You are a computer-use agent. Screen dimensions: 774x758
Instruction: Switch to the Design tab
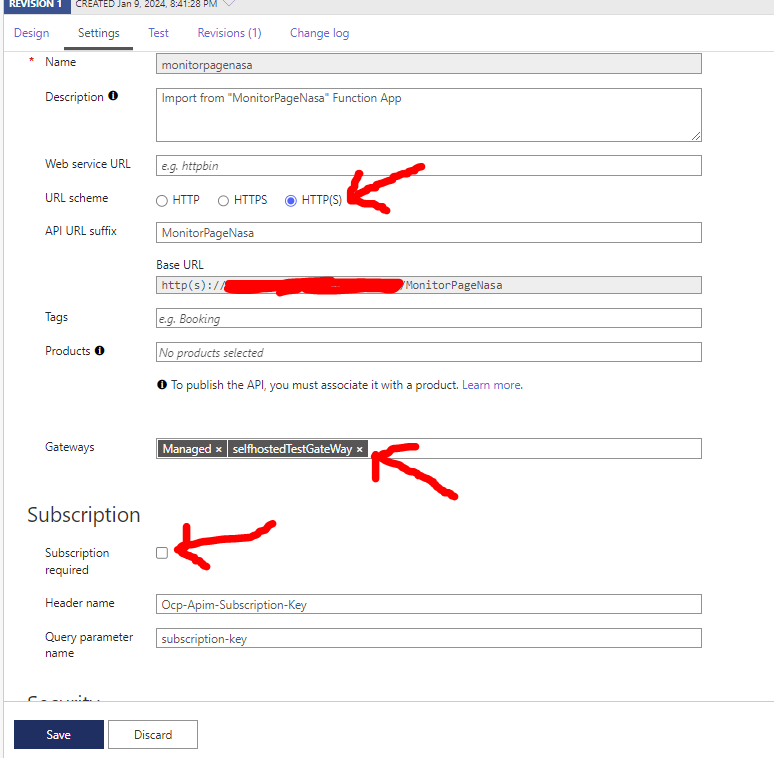pos(31,33)
